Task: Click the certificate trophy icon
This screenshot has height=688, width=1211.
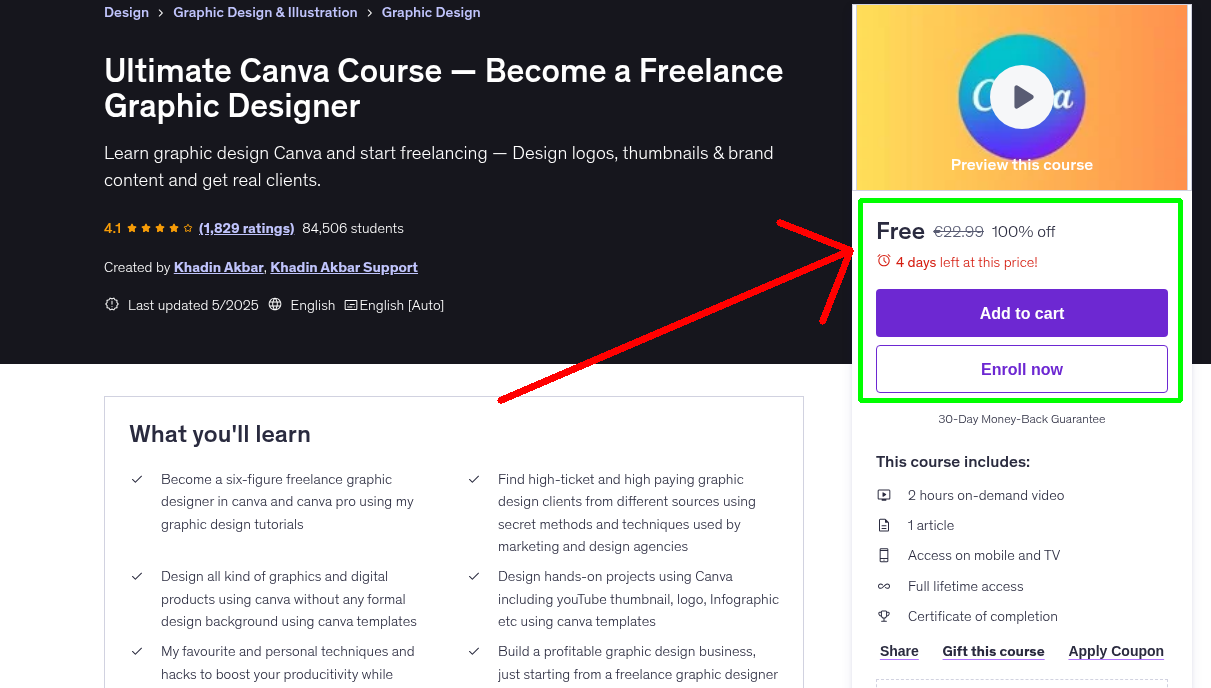Action: click(x=884, y=616)
